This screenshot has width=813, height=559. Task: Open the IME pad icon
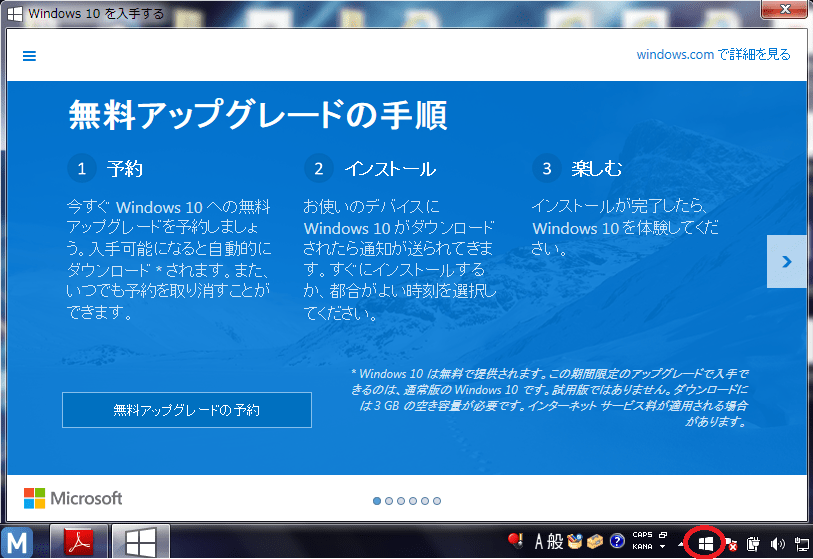[574, 541]
